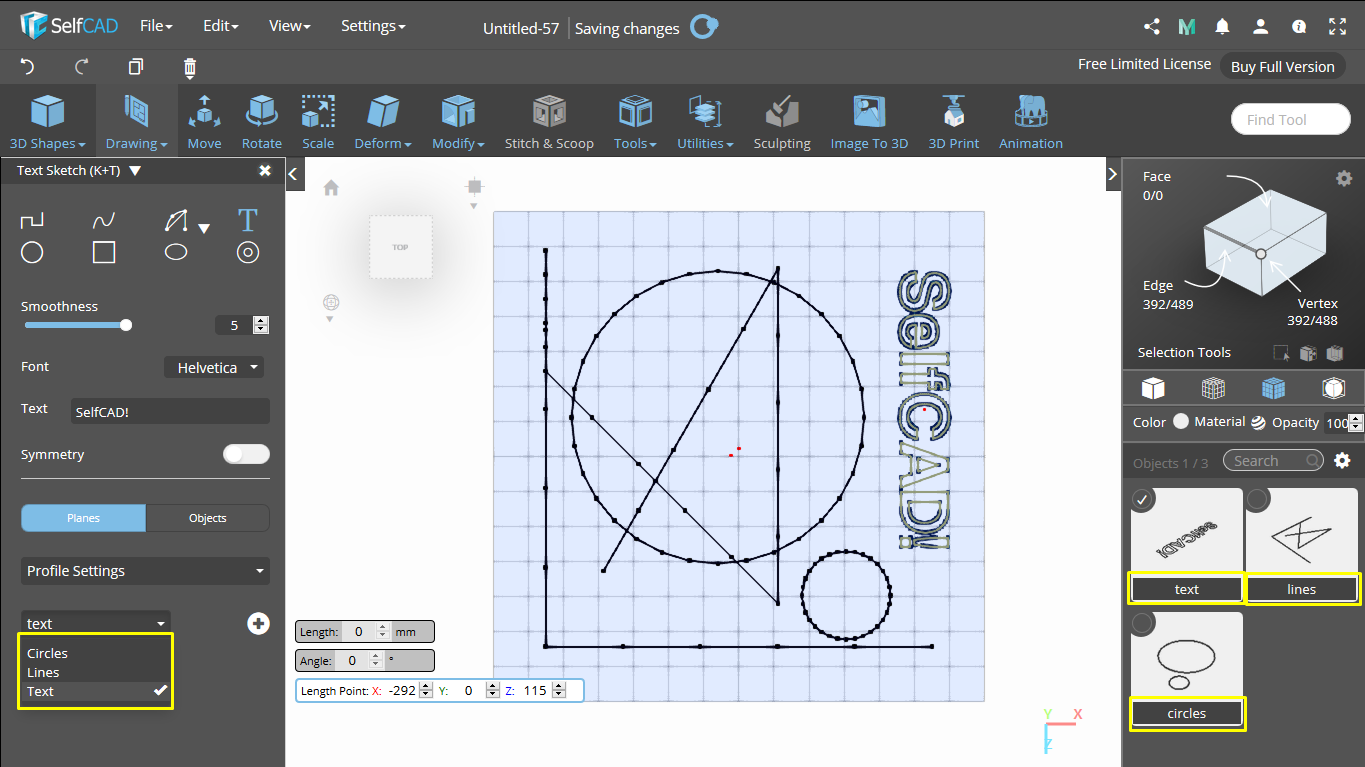Select the polyline sketch tool

pyautogui.click(x=32, y=221)
